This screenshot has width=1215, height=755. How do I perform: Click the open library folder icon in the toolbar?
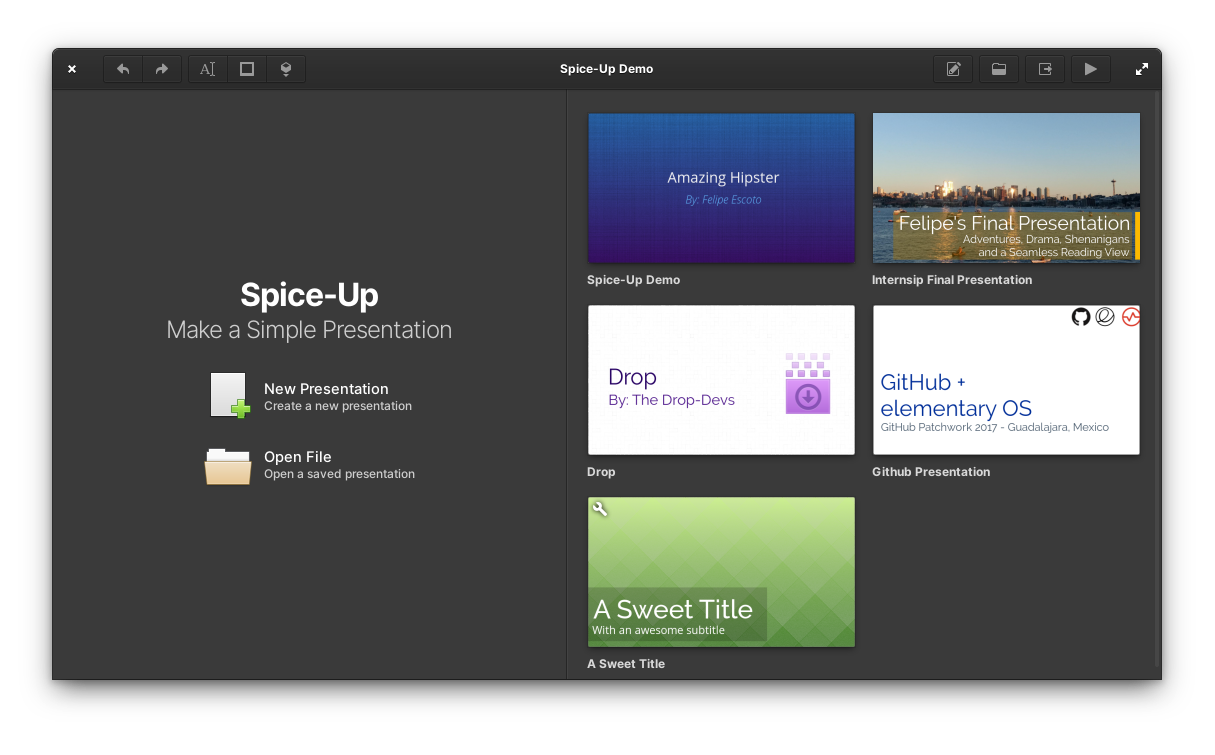tap(999, 69)
